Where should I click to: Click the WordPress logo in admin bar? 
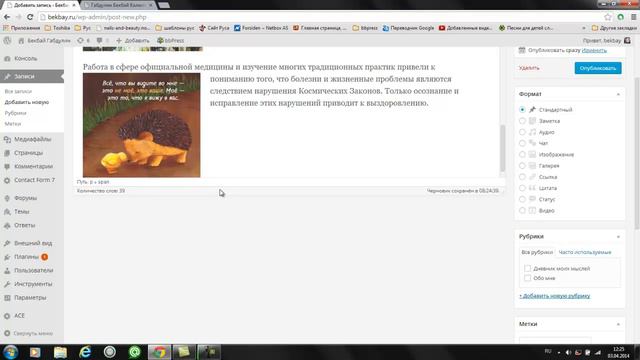(7, 40)
